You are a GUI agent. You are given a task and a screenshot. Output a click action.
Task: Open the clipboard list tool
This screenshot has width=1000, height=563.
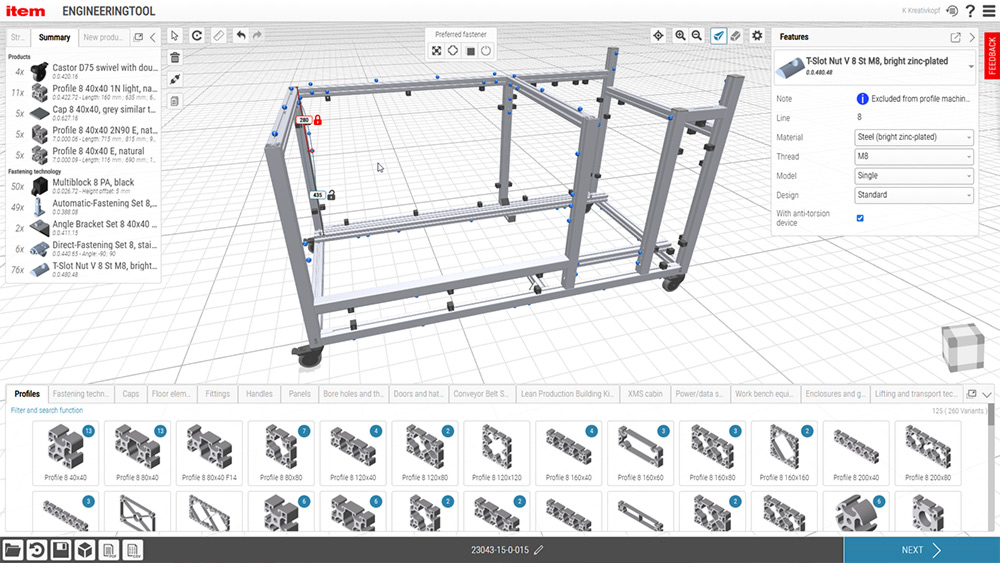(x=175, y=101)
